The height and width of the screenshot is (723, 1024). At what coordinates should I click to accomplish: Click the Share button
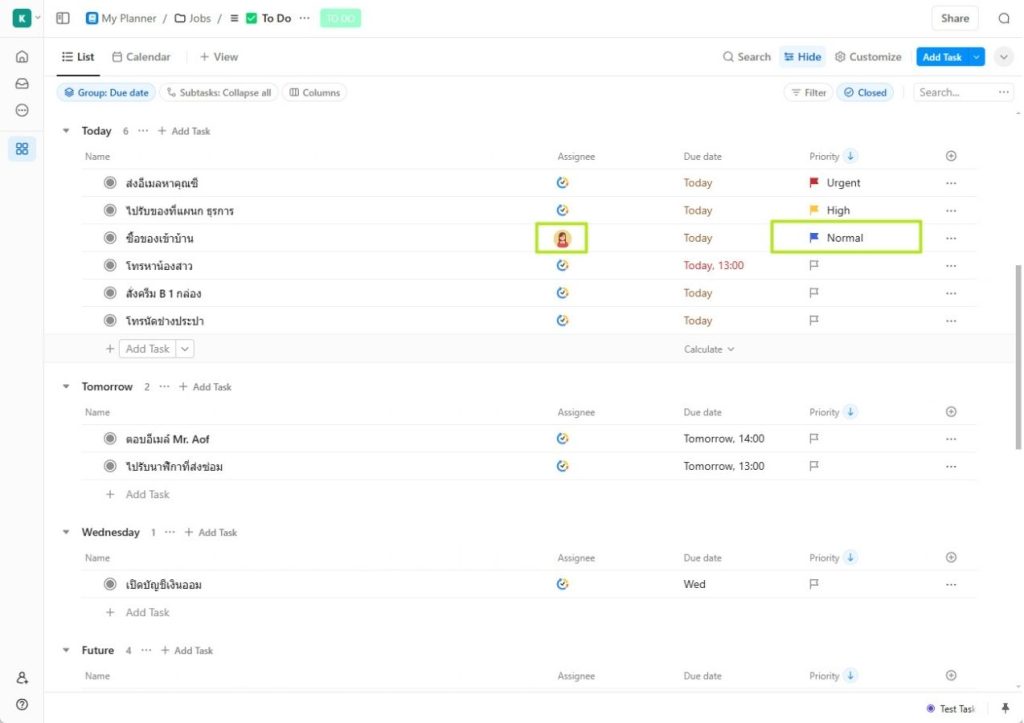955,18
